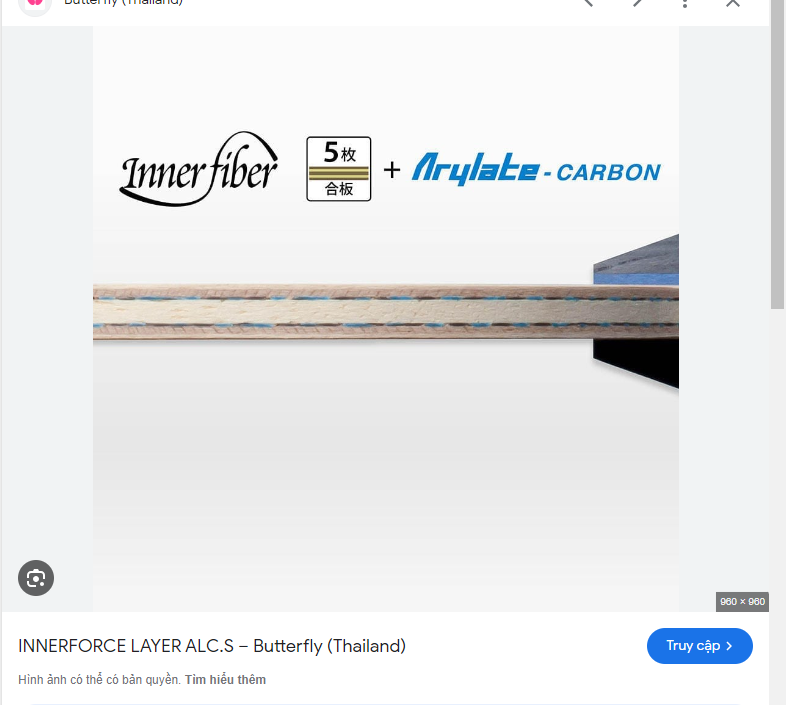Click the Butterfly pink favicon
This screenshot has height=705, width=786.
(x=35, y=4)
